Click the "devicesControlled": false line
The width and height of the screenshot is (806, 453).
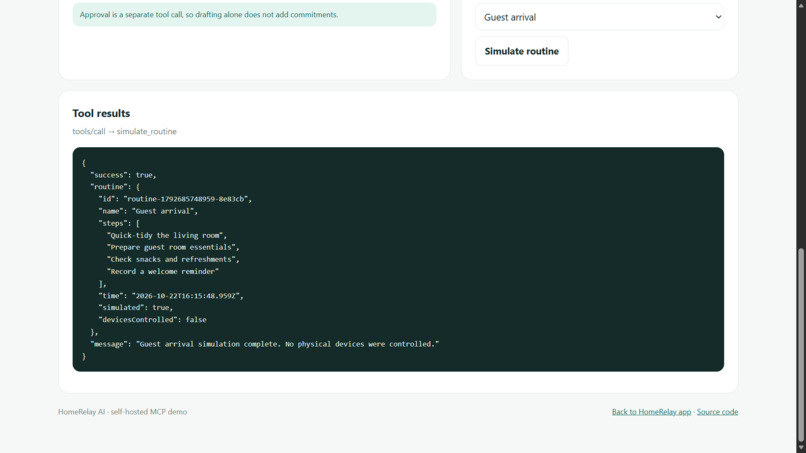(x=152, y=320)
